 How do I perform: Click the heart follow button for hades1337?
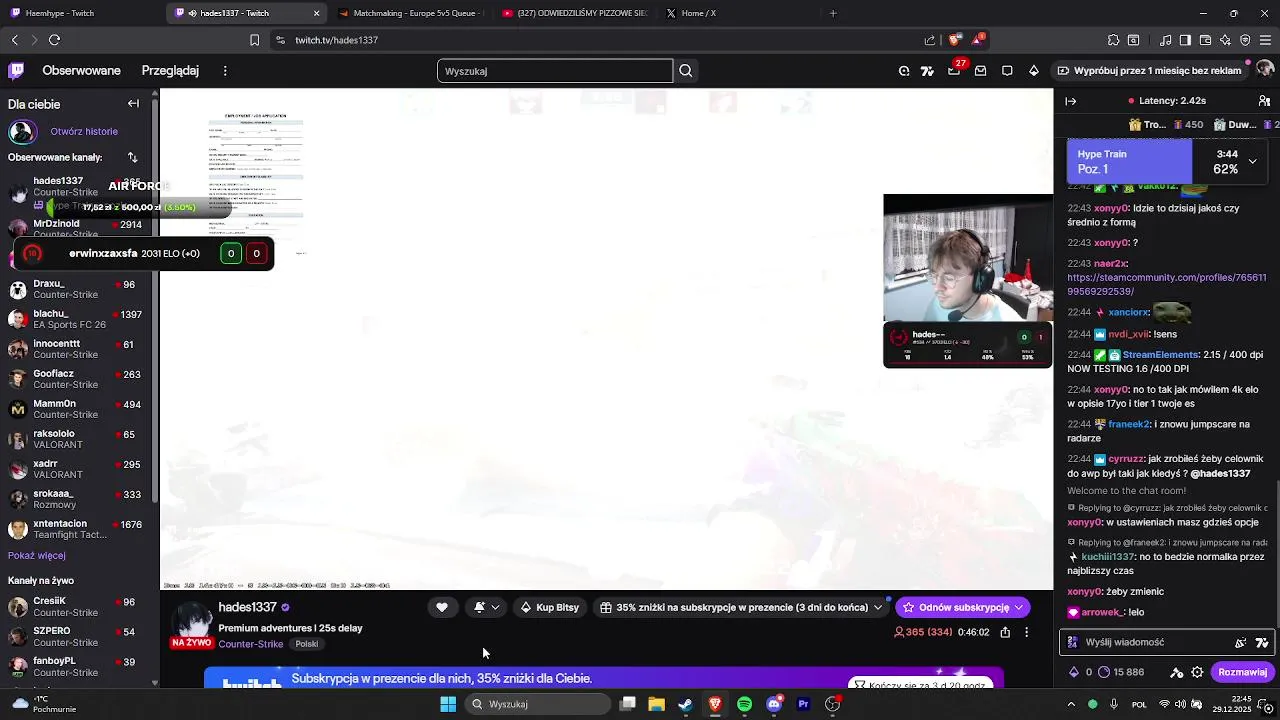pyautogui.click(x=442, y=607)
